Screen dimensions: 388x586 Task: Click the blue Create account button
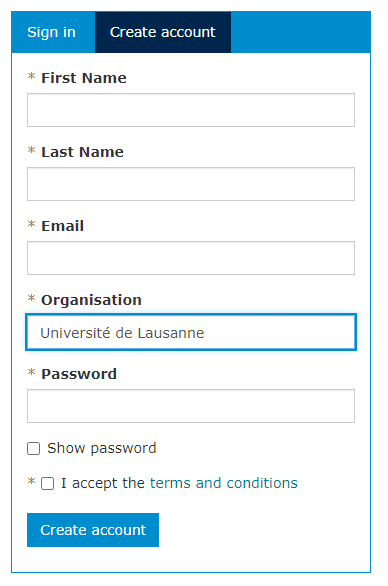[93, 530]
